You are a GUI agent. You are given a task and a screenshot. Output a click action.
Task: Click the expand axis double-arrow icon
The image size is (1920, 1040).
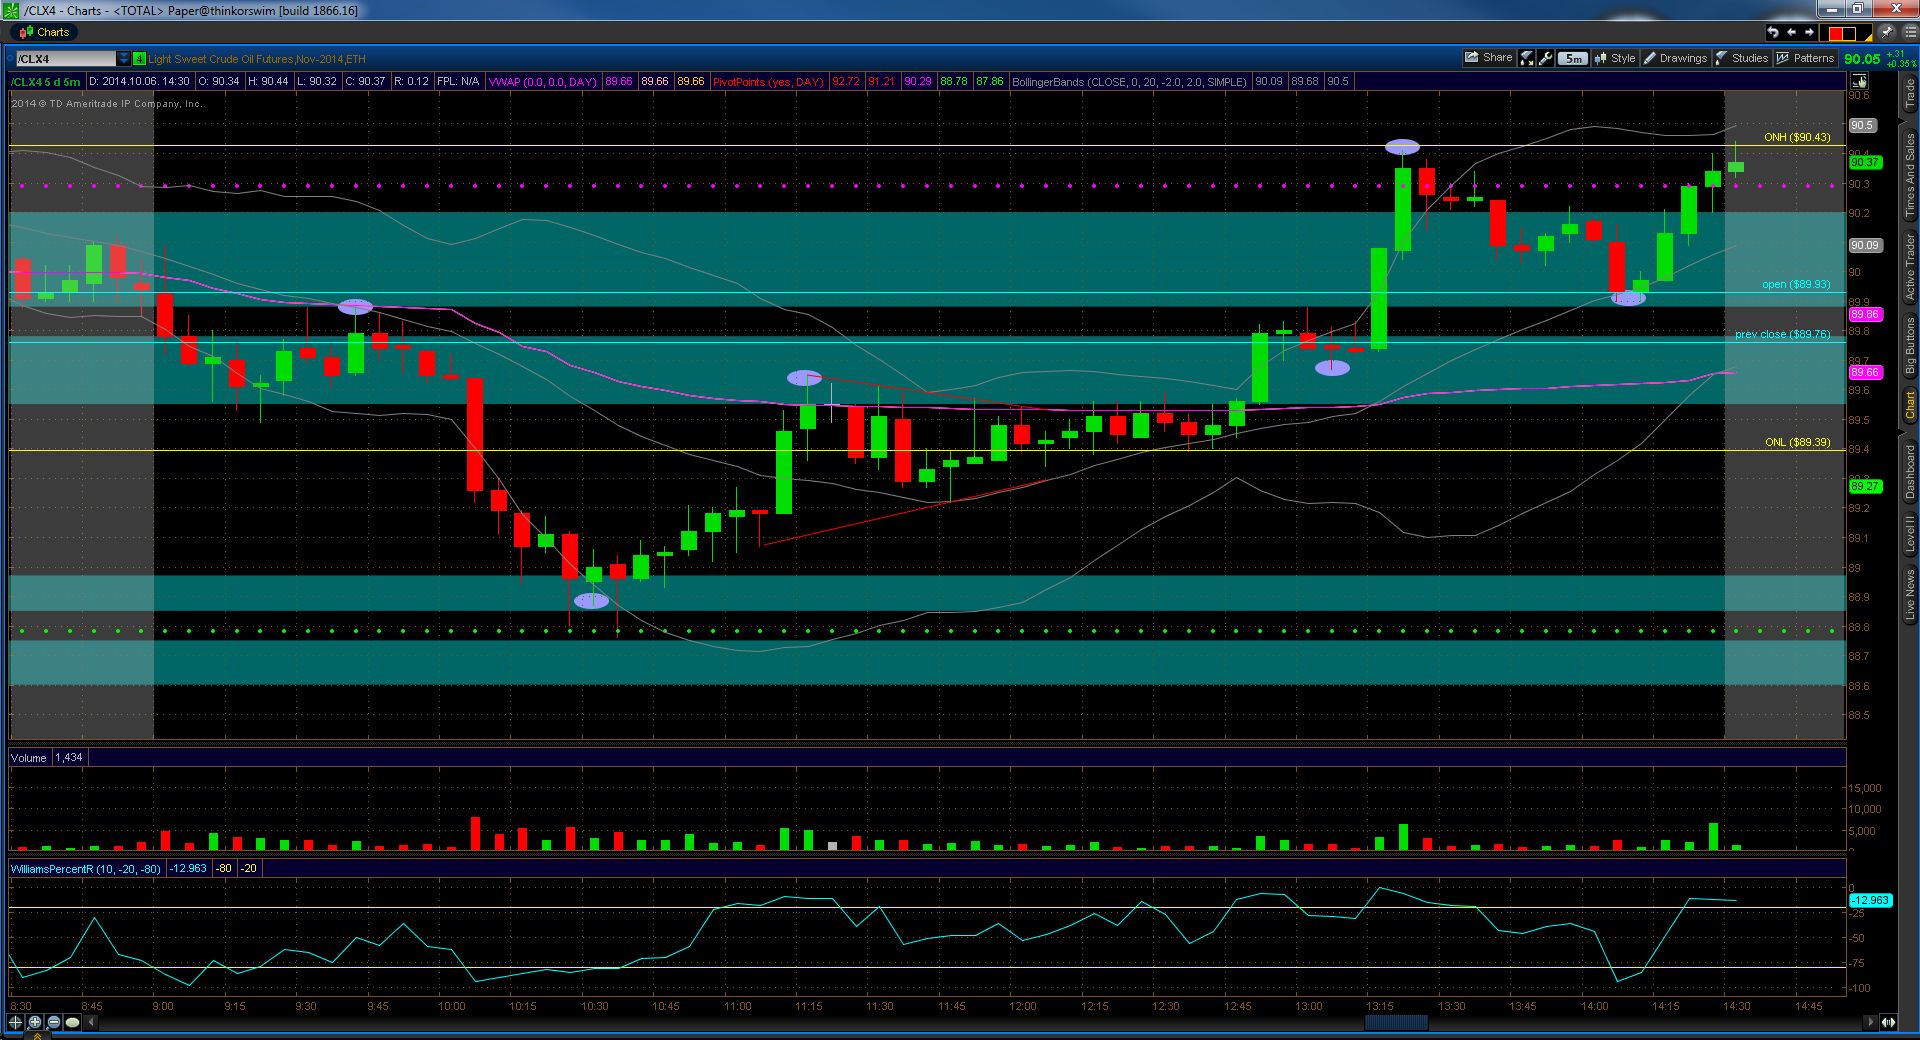(1888, 1022)
